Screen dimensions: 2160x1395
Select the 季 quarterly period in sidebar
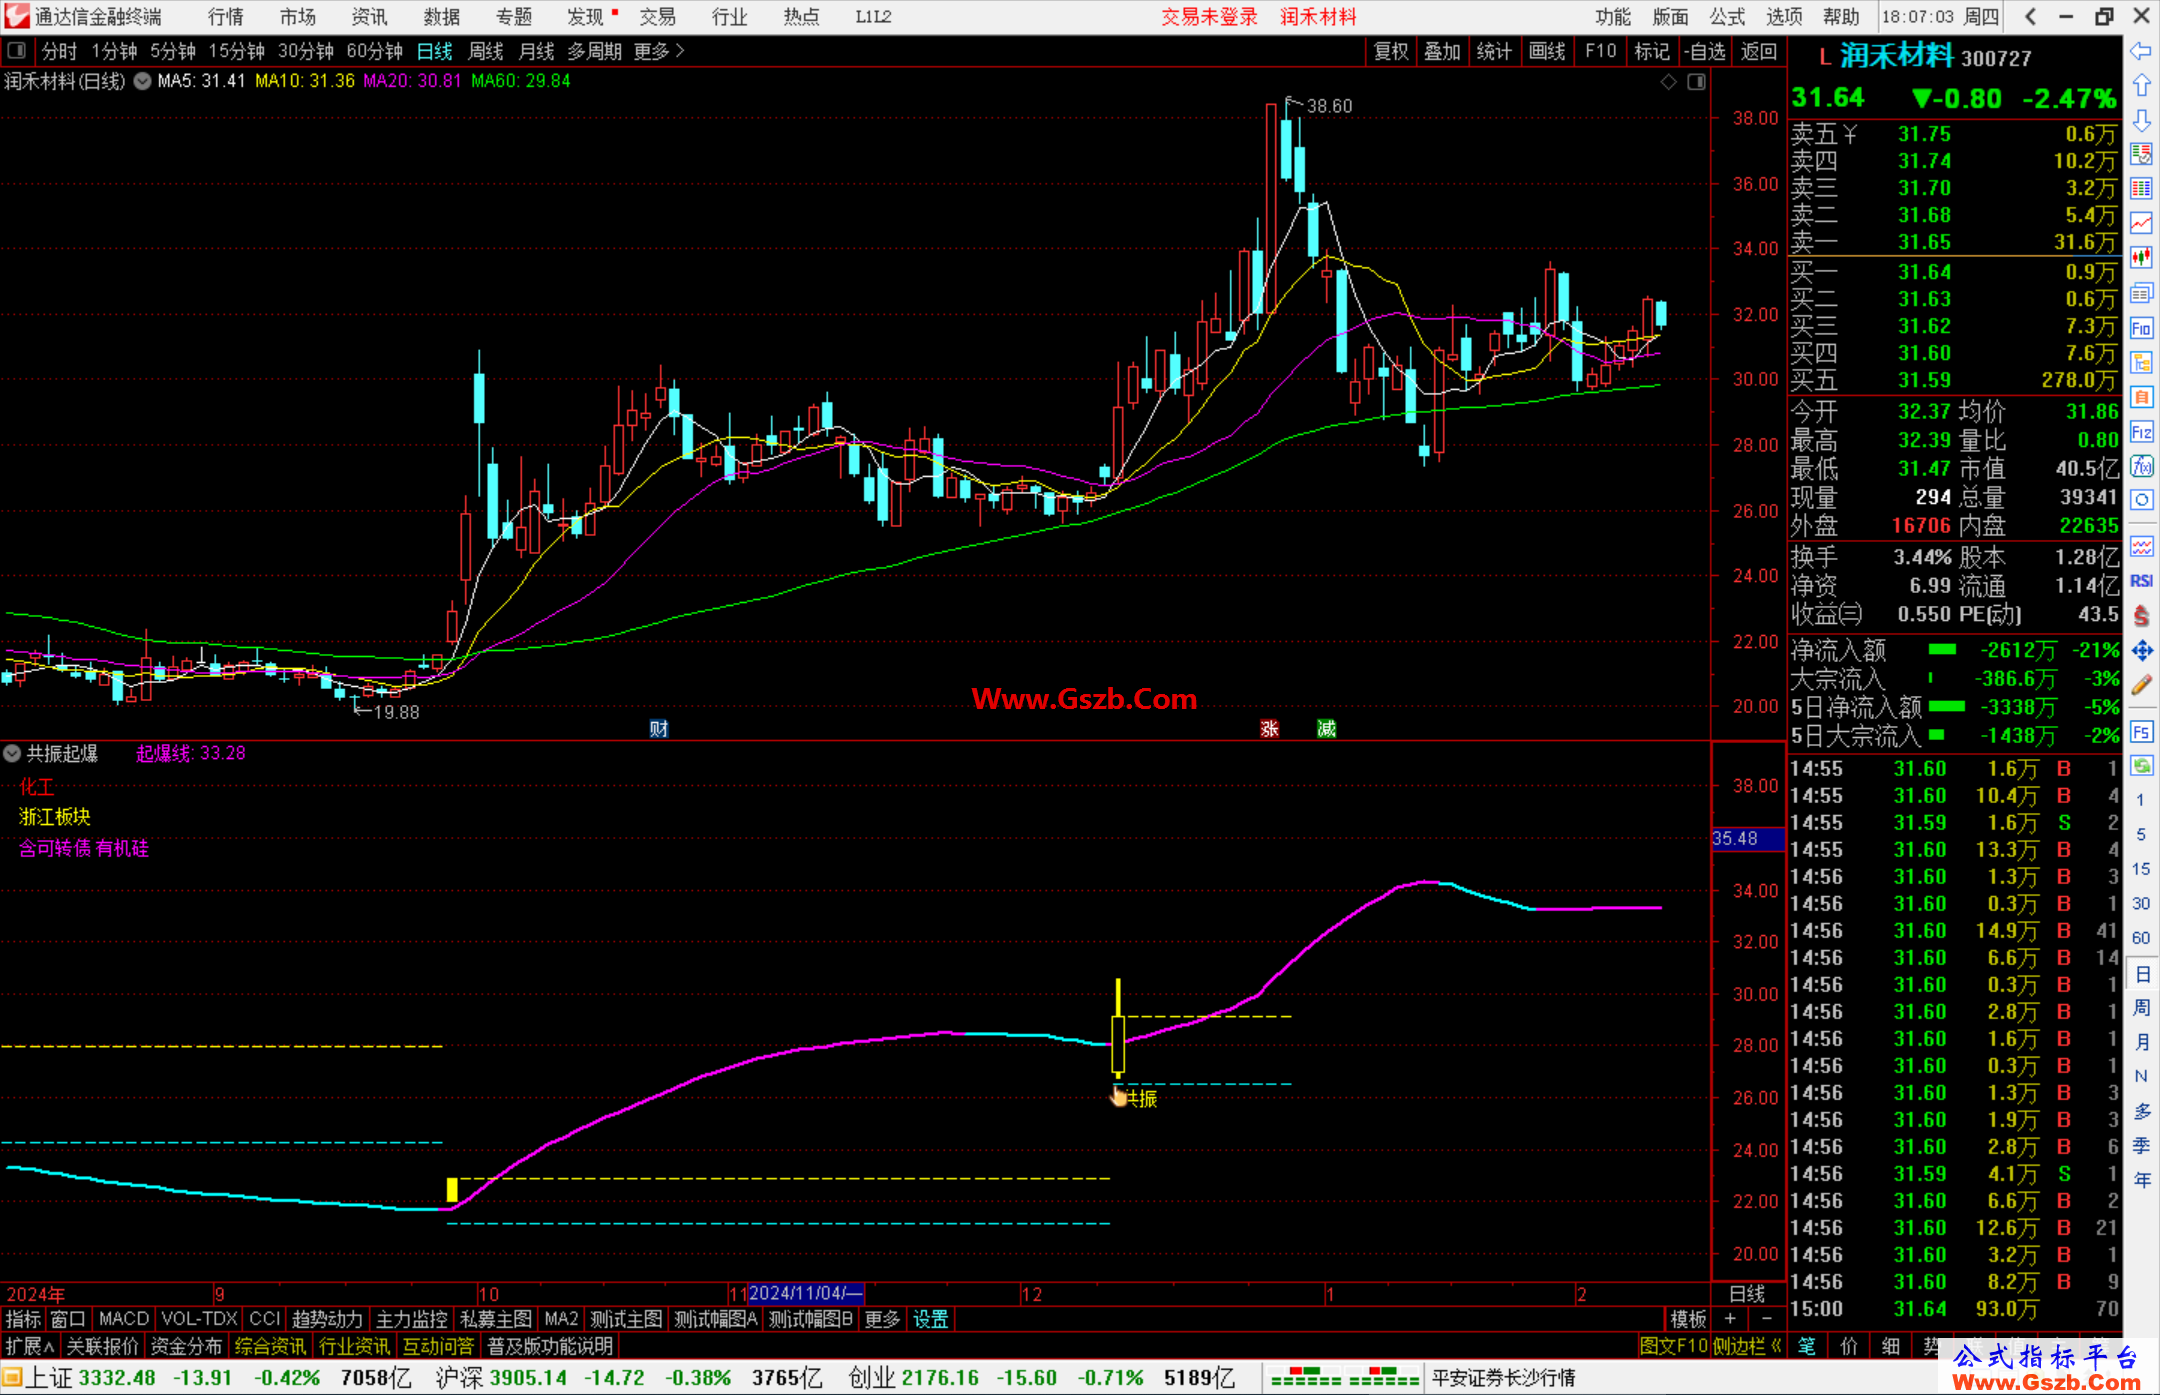coord(2141,1146)
